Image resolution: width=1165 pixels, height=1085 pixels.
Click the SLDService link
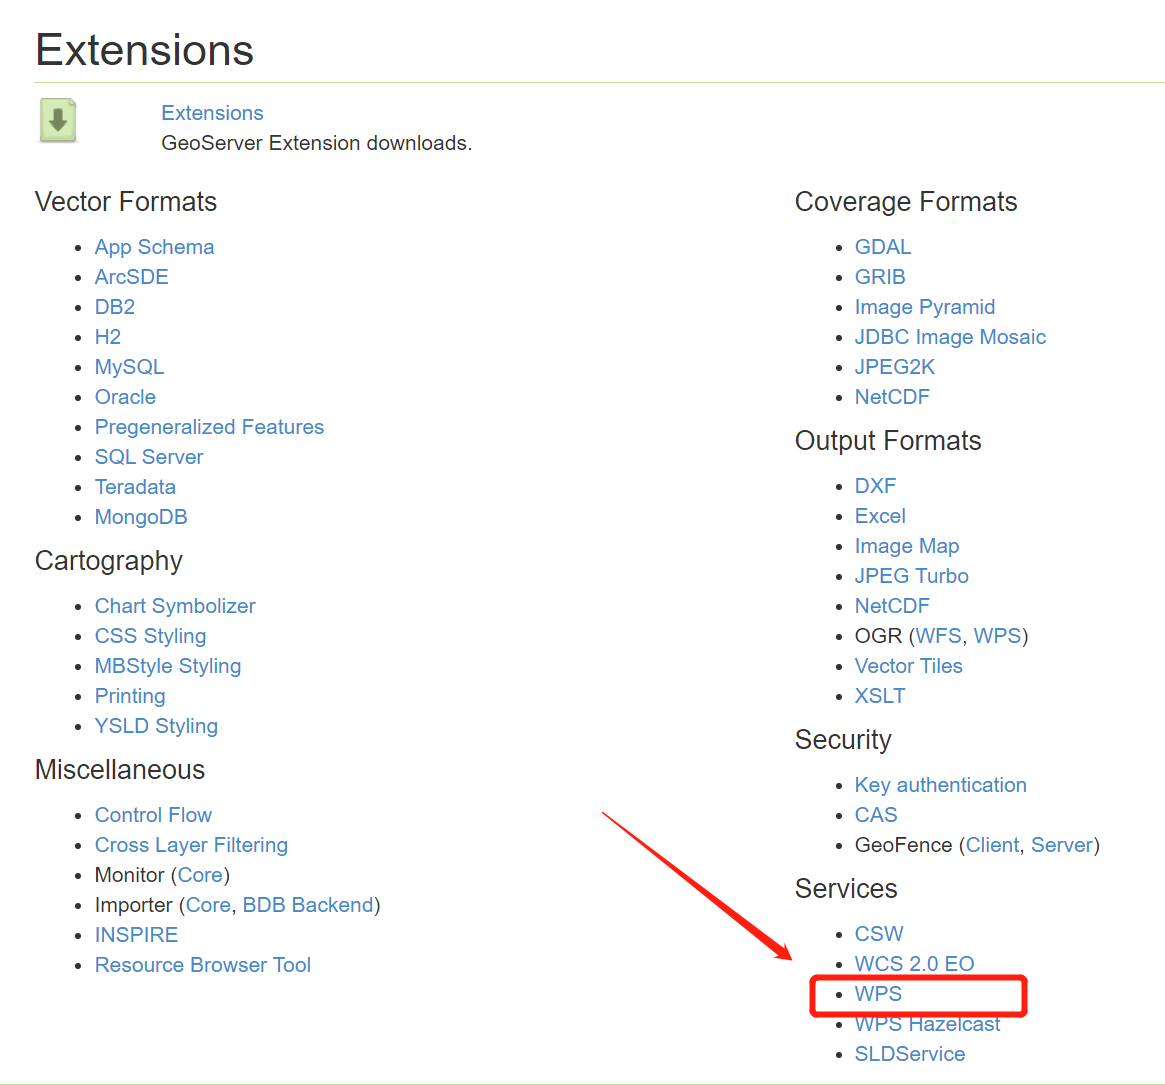tap(910, 1054)
